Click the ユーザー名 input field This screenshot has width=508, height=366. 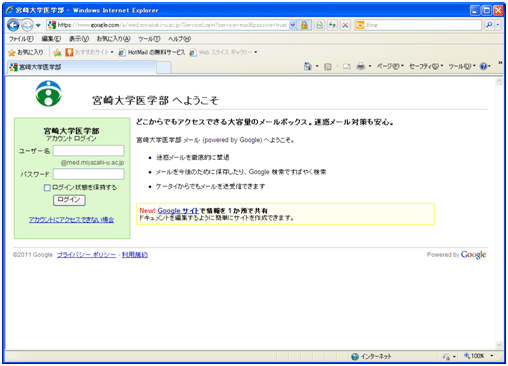pyautogui.click(x=89, y=151)
